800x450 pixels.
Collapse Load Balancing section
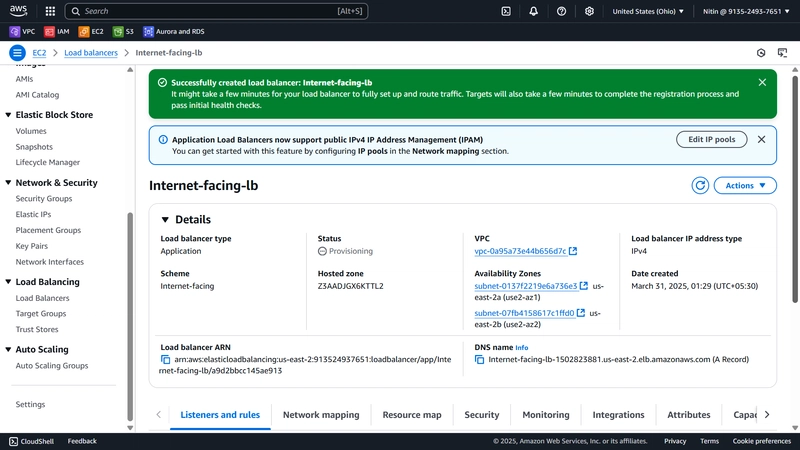tap(8, 282)
